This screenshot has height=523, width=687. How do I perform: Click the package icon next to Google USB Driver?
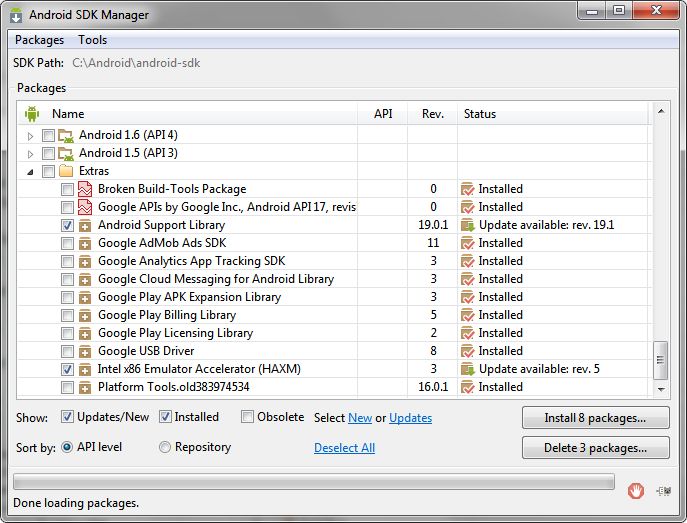[x=85, y=351]
